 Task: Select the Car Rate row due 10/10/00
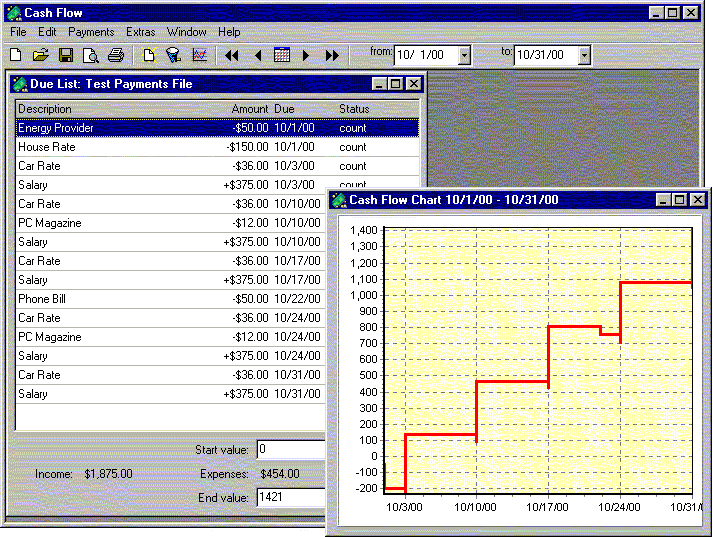[171, 204]
